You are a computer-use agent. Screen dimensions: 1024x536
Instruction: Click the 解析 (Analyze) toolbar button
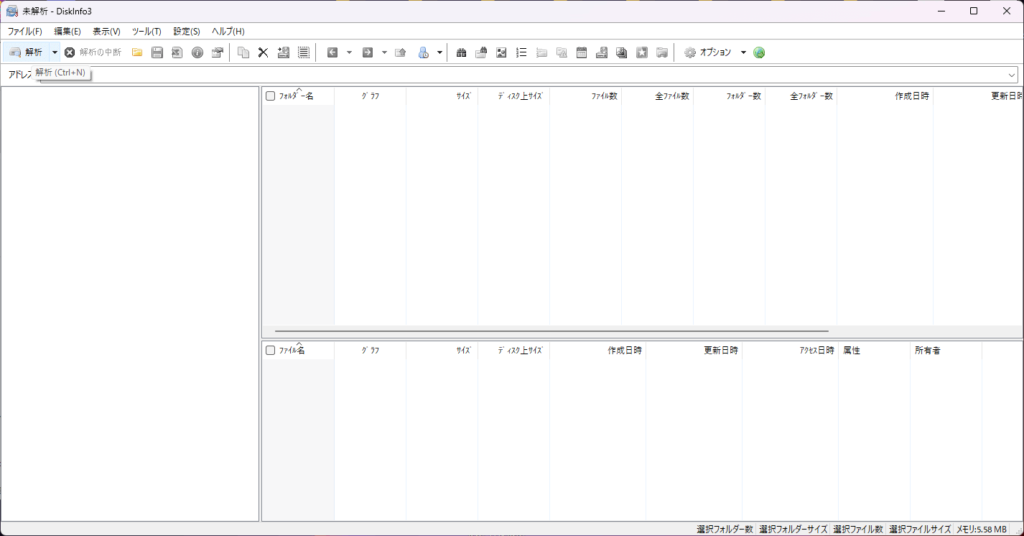point(26,52)
